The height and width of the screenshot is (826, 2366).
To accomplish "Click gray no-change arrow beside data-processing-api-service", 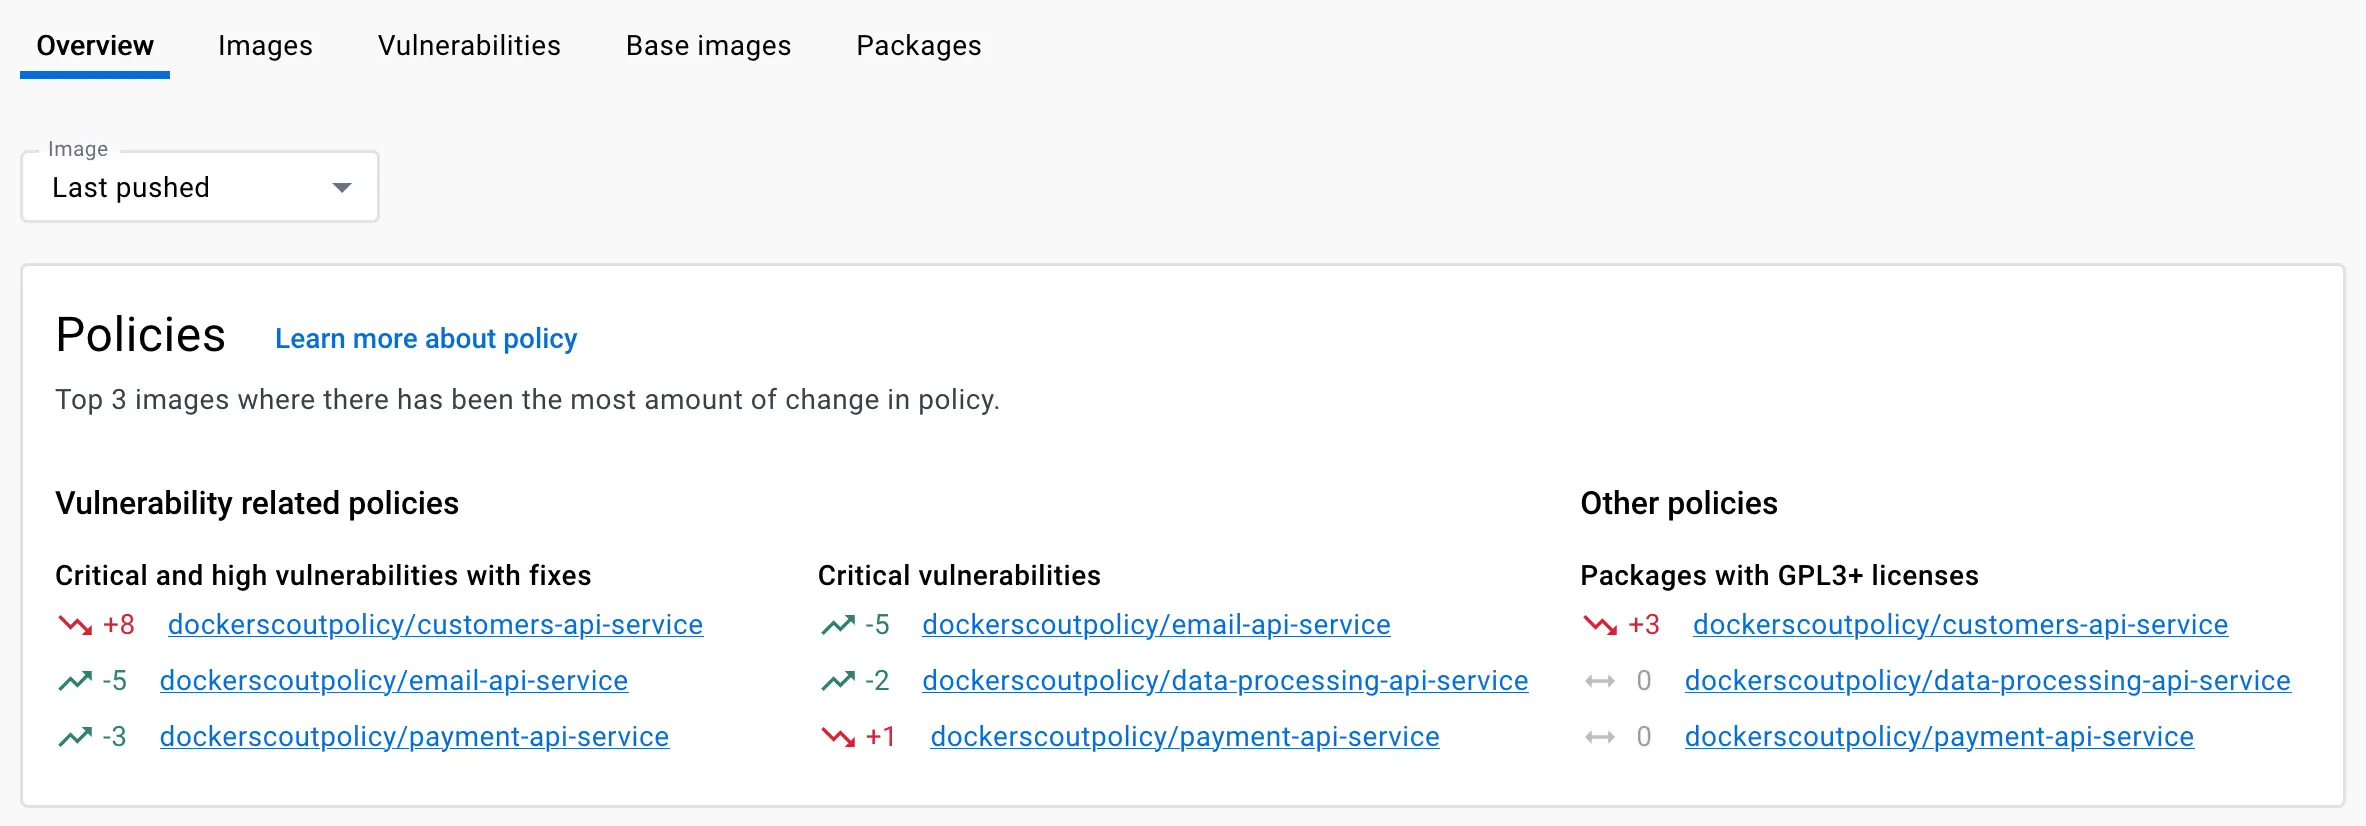I will 1600,681.
